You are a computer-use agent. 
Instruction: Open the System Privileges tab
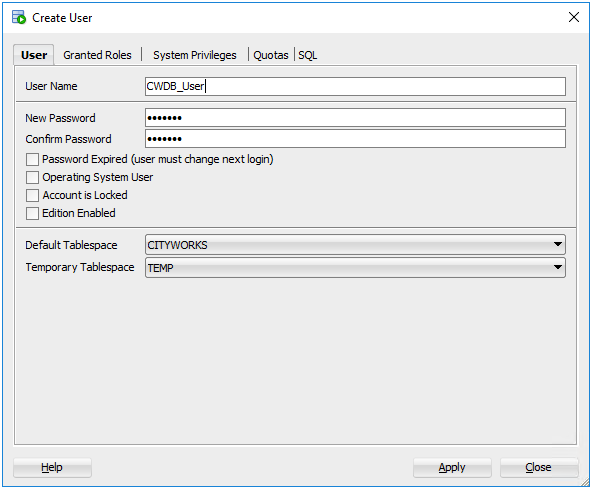195,55
